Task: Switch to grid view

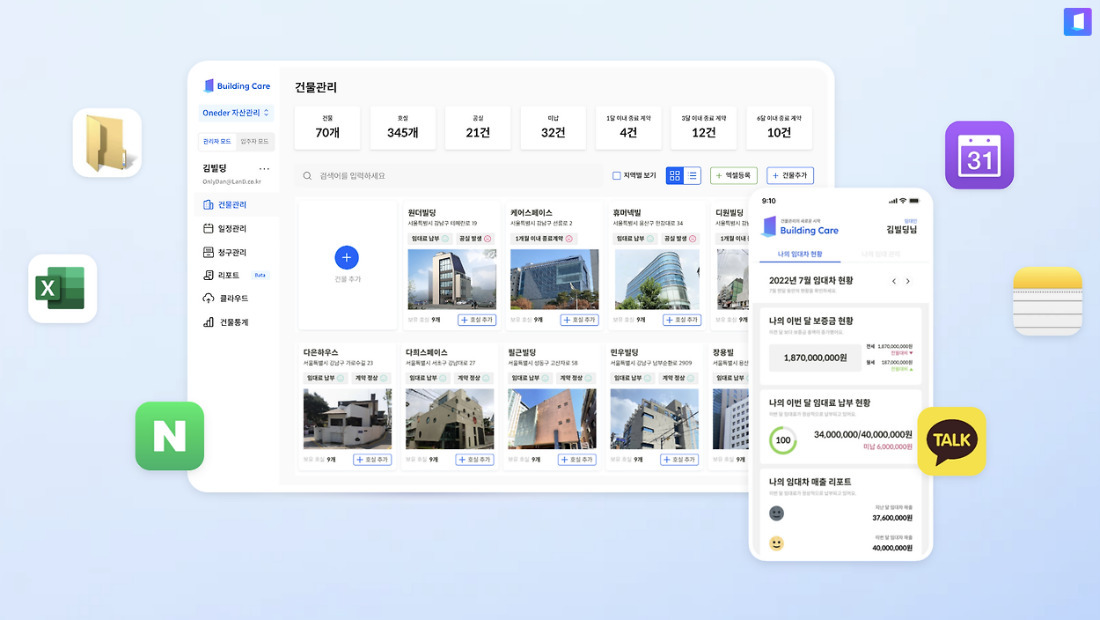Action: pyautogui.click(x=674, y=175)
